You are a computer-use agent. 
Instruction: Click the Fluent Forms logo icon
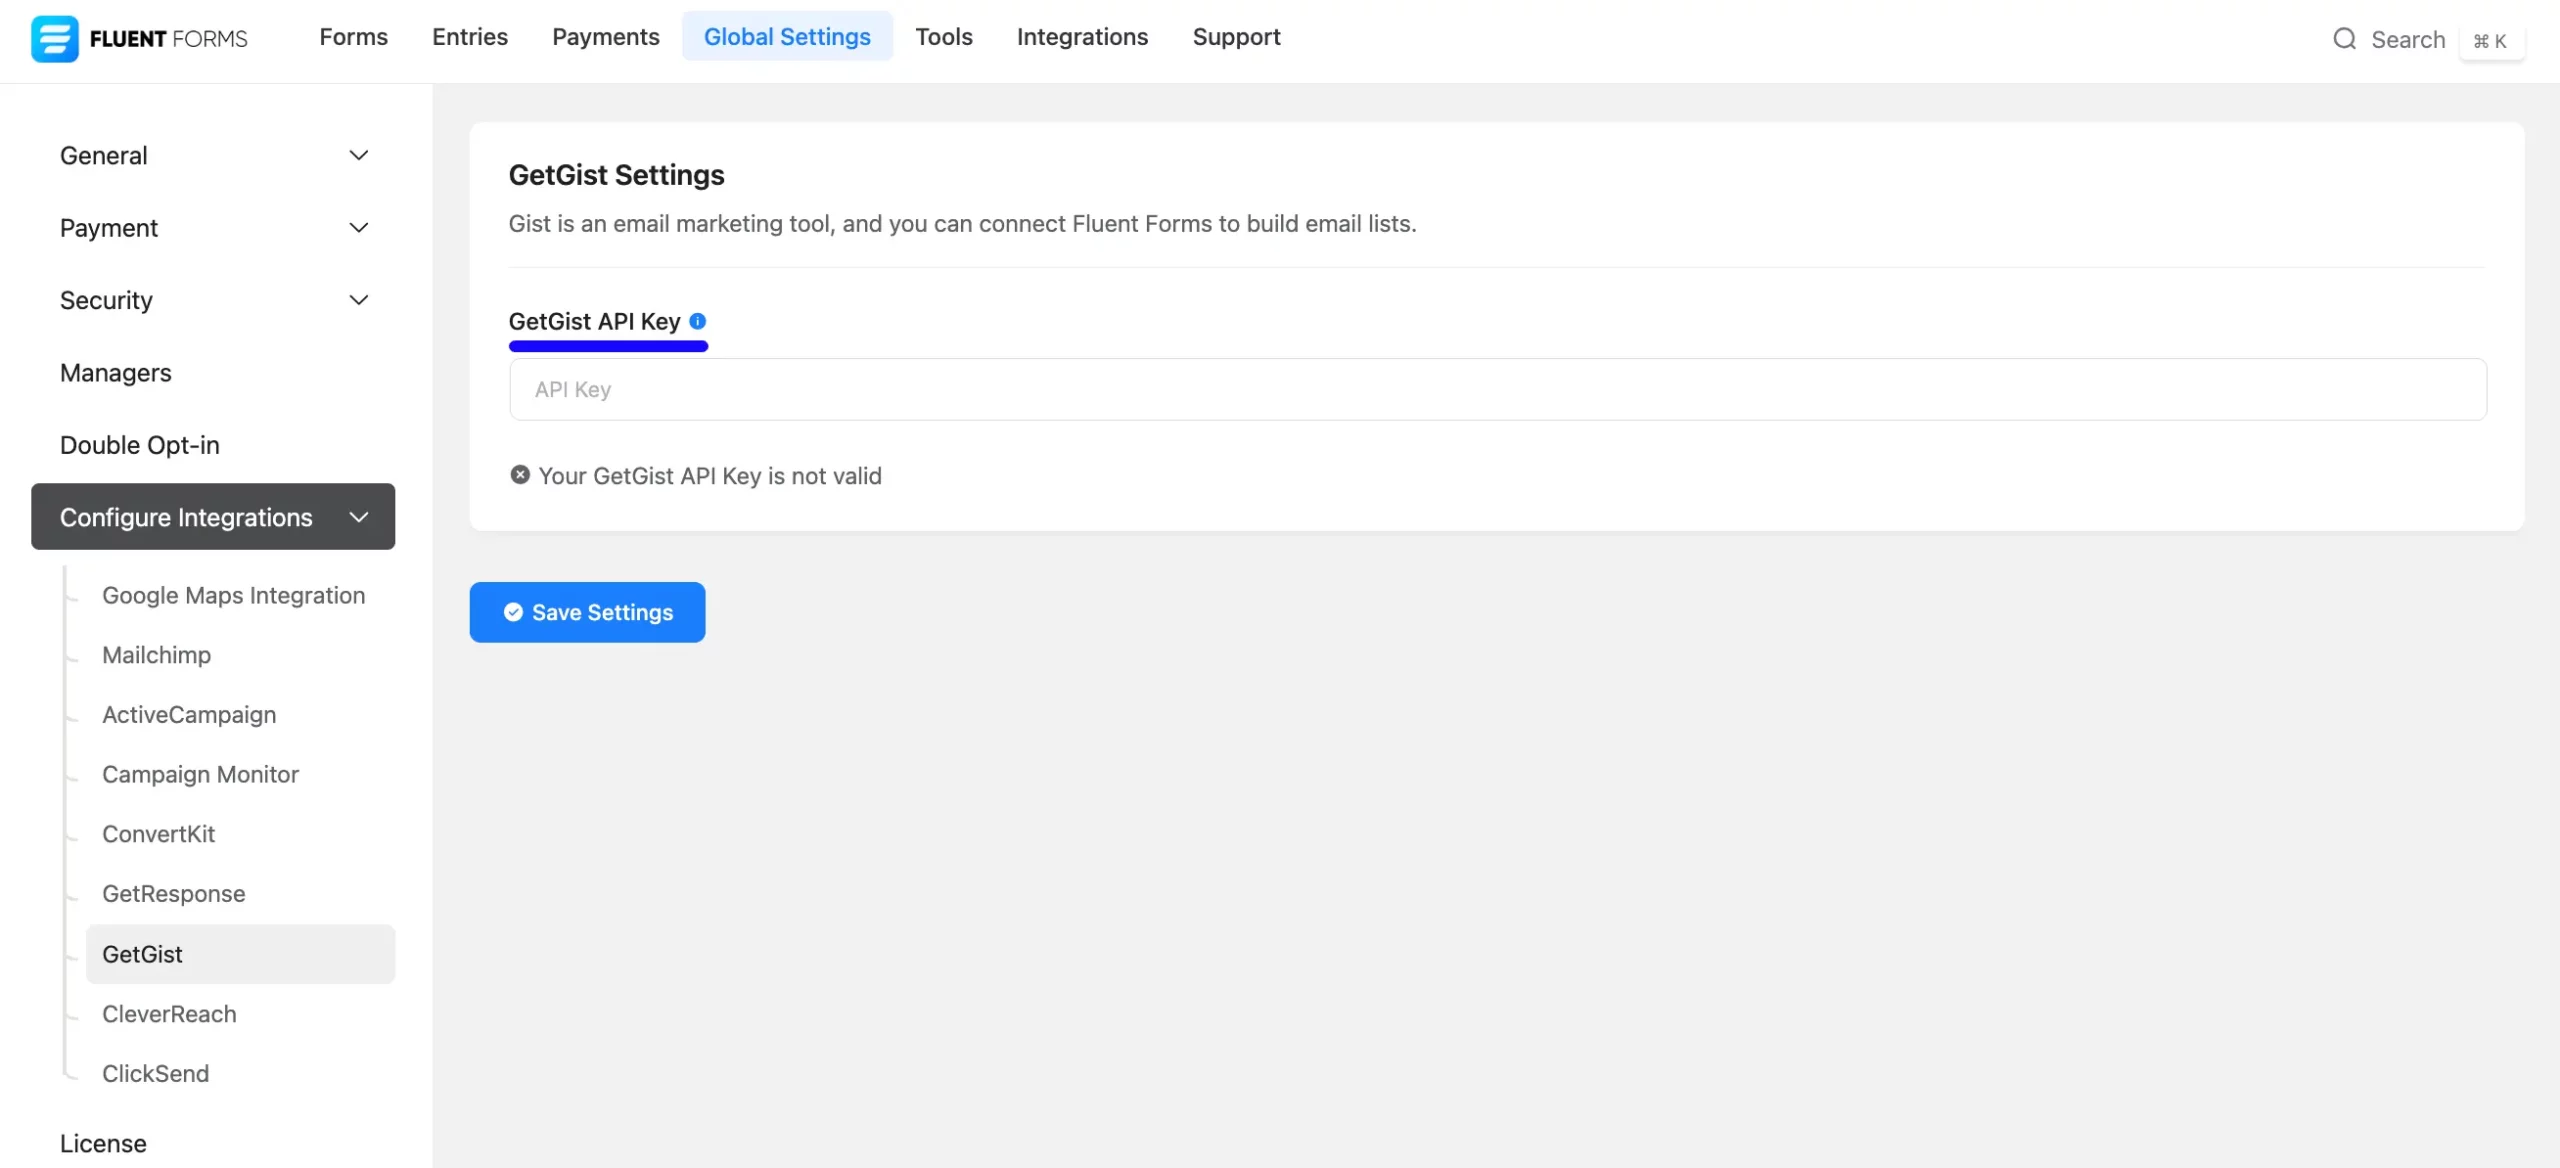pos(54,38)
